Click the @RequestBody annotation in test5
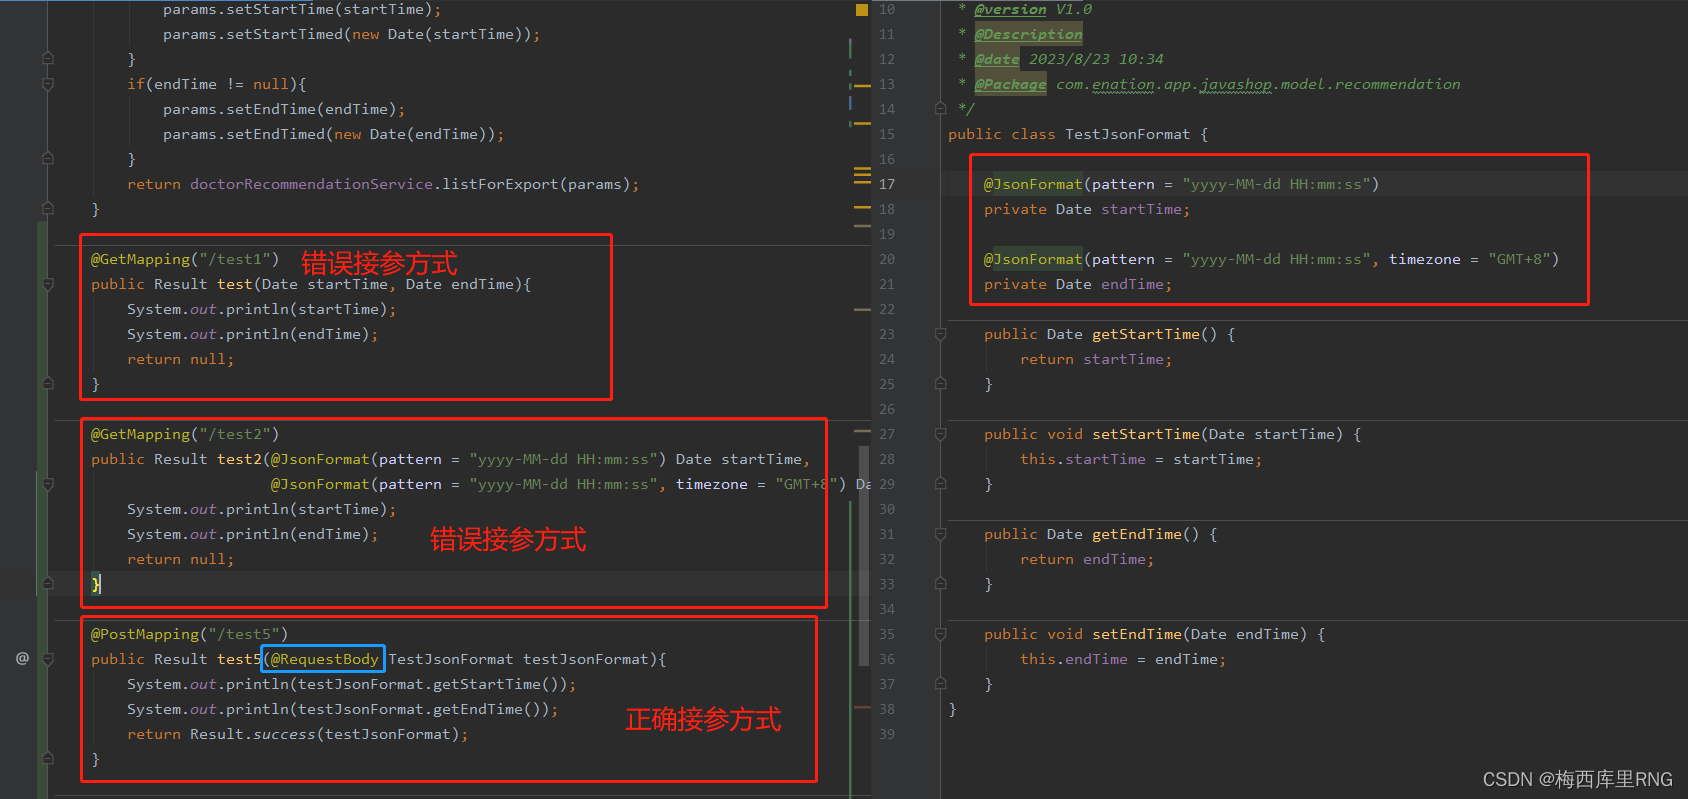1688x799 pixels. coord(324,659)
